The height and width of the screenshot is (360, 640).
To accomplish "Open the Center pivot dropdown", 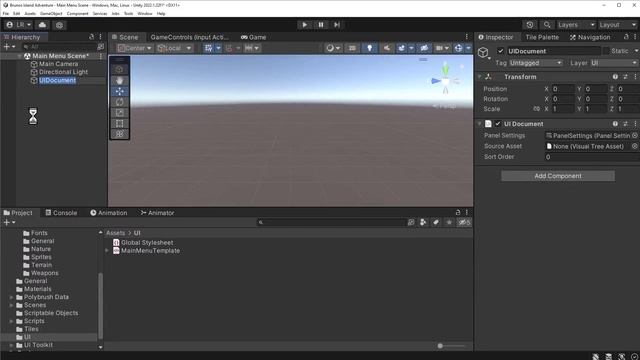I will coord(134,48).
